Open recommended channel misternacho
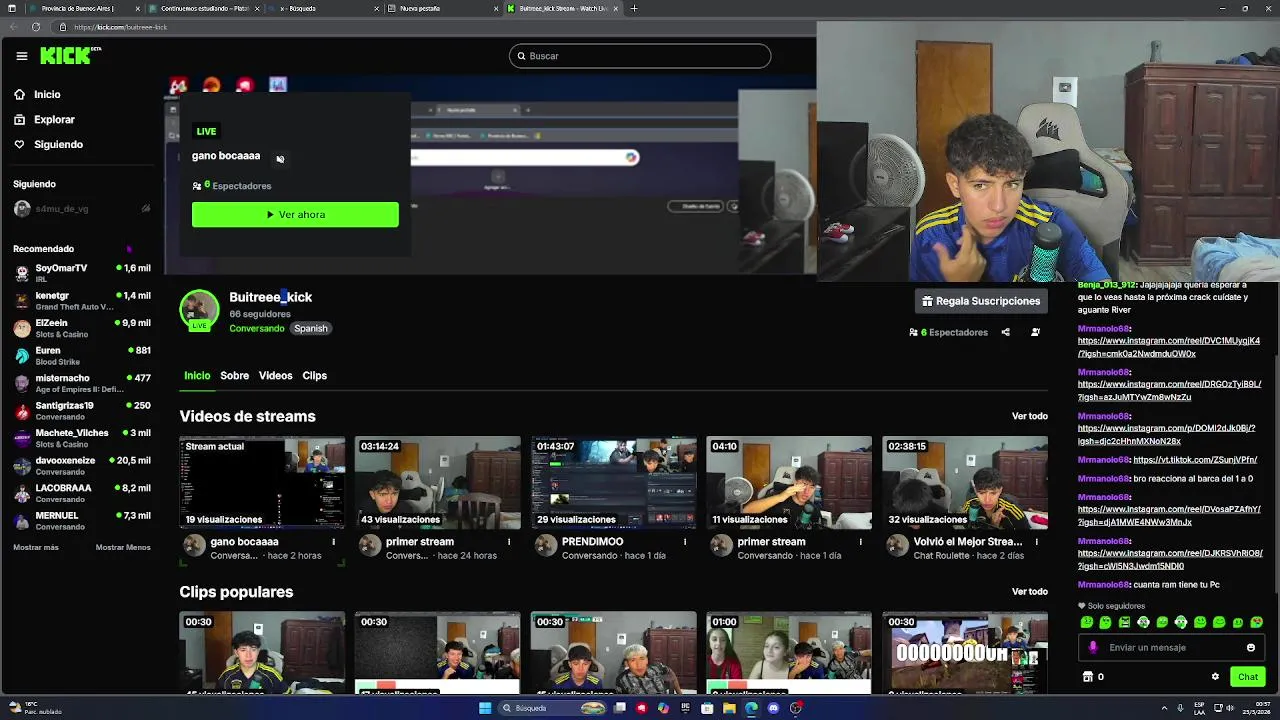The width and height of the screenshot is (1280, 720). (x=82, y=381)
